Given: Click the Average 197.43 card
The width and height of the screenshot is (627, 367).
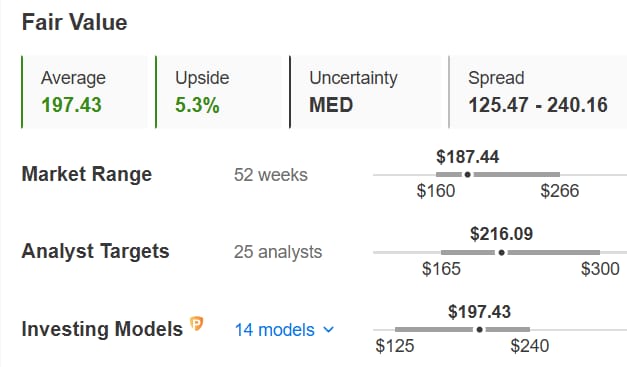Looking at the screenshot, I should click(84, 92).
